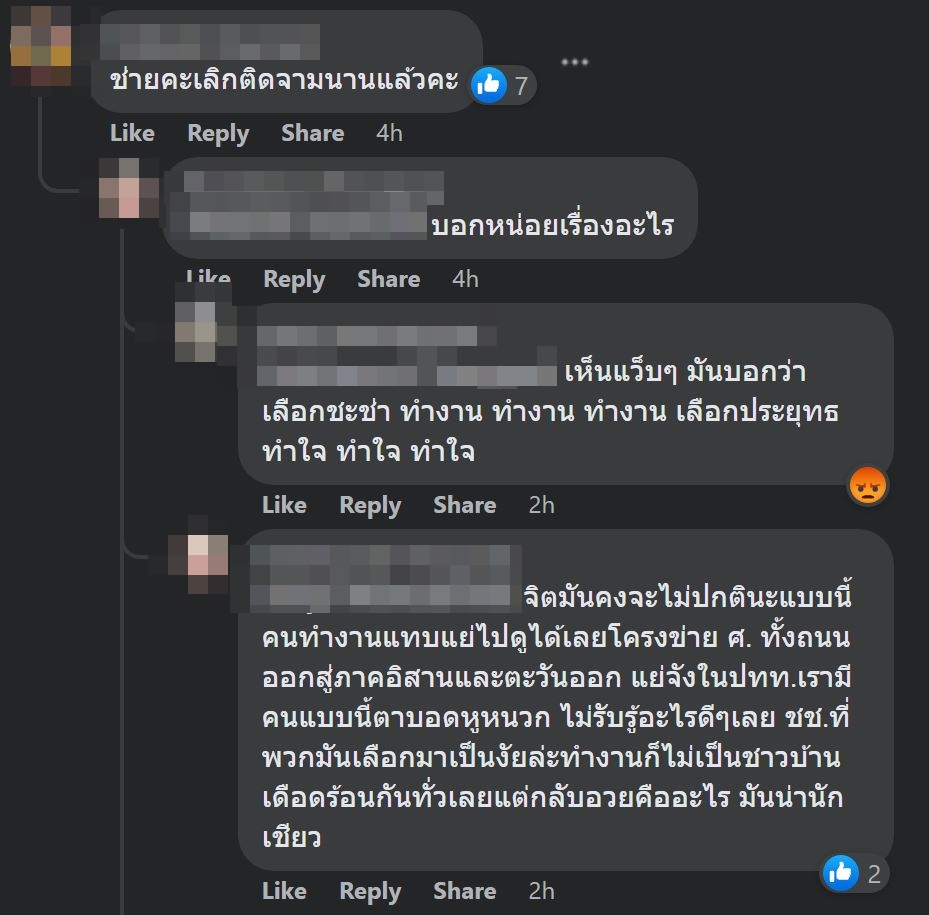Share the comment with the angry reaction

[464, 505]
